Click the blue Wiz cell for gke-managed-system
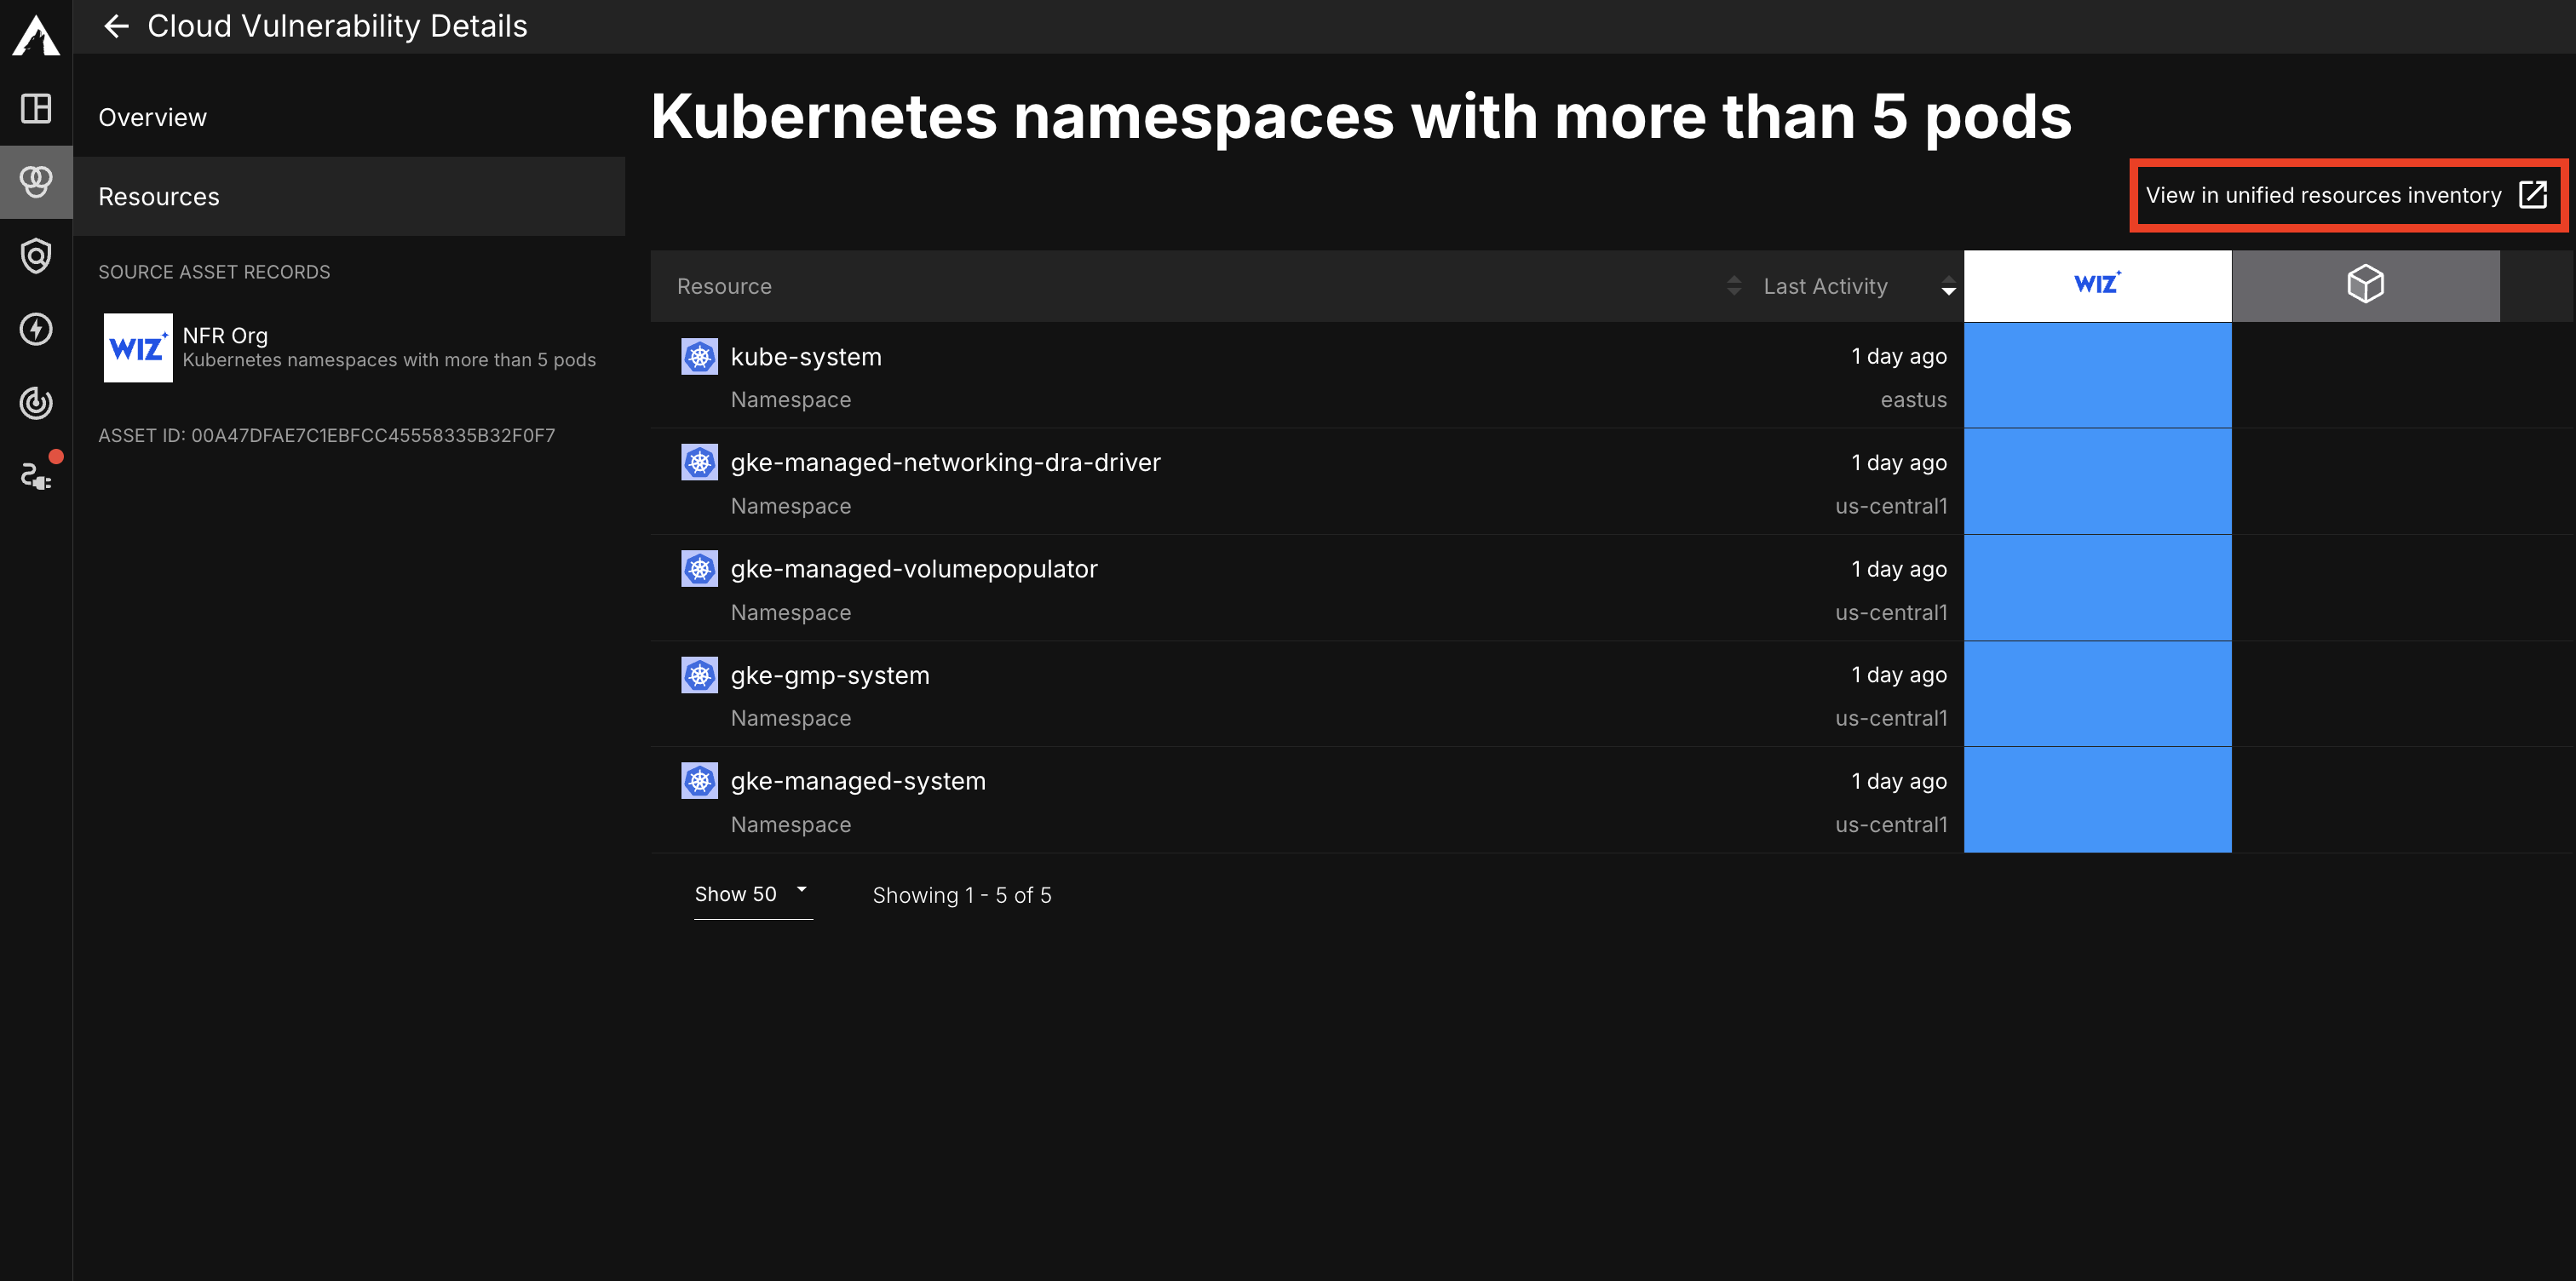The image size is (2576, 1281). click(2097, 800)
